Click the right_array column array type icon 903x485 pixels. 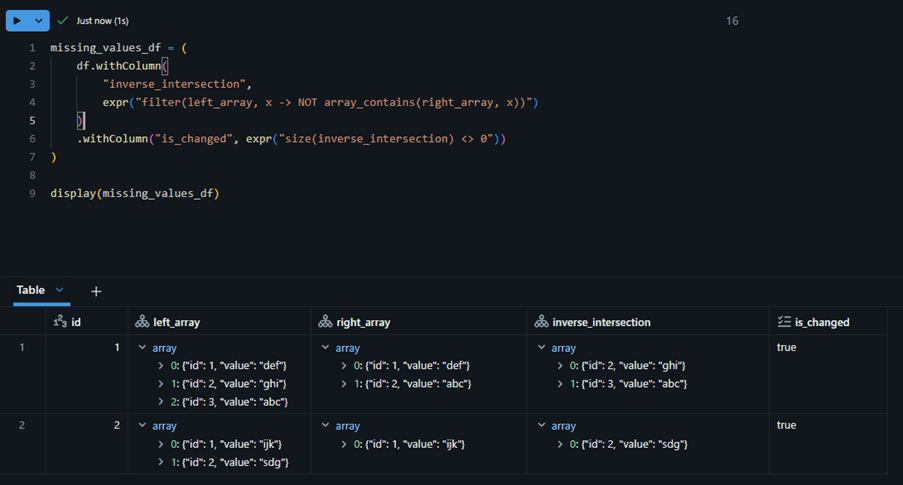(325, 322)
